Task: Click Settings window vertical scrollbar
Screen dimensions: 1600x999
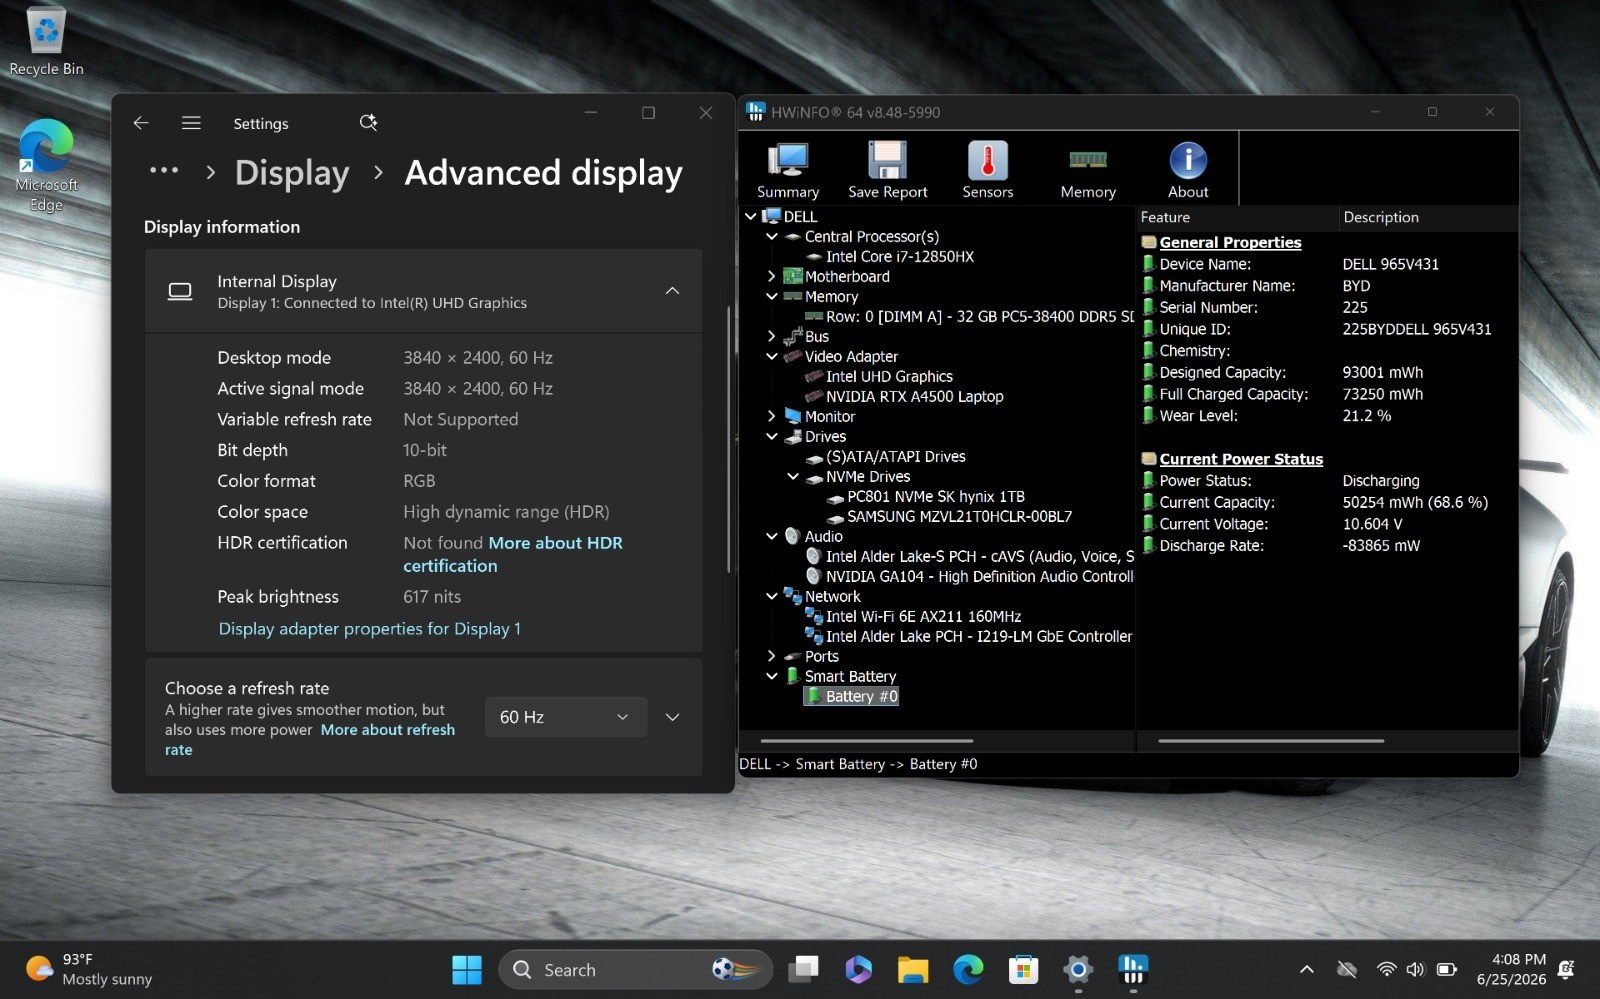Action: pos(729,440)
